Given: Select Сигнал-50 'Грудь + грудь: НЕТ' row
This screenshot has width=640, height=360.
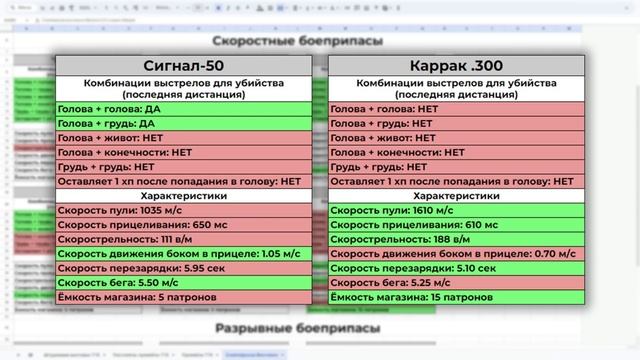Looking at the screenshot, I should pyautogui.click(x=184, y=167).
